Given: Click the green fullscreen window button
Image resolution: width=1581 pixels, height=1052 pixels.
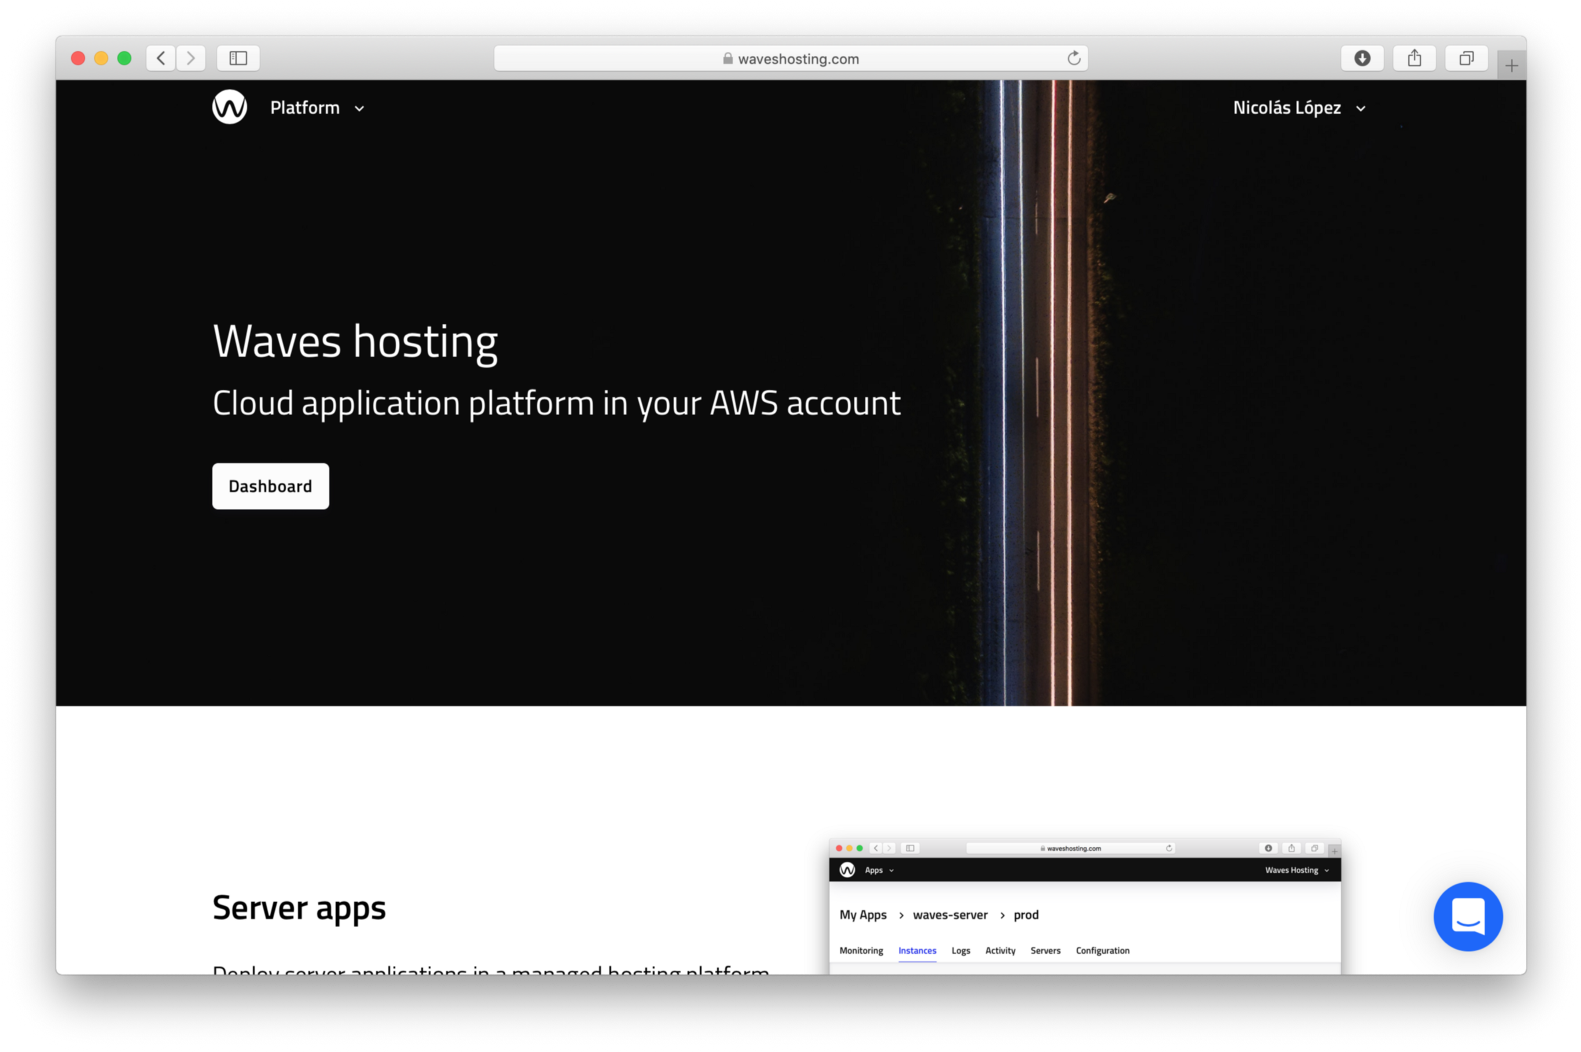Looking at the screenshot, I should [124, 58].
